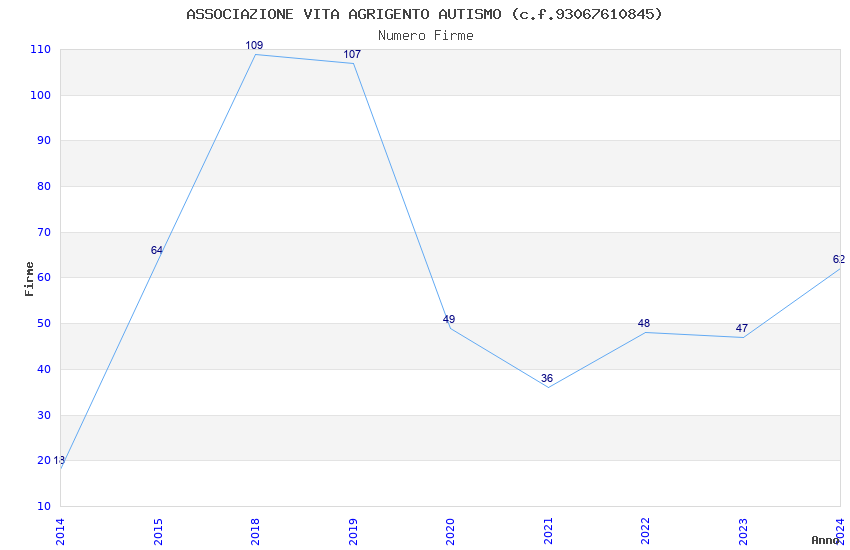This screenshot has width=850, height=550.
Task: Click the y-axis tick label 40
Action: [x=44, y=370]
